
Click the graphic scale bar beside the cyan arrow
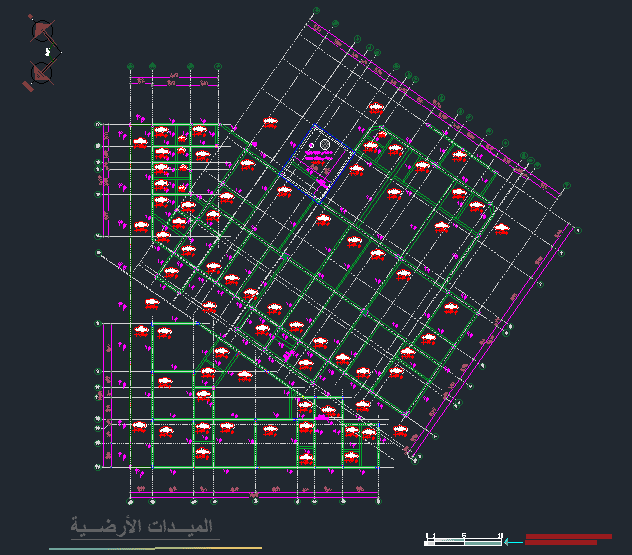(x=463, y=540)
